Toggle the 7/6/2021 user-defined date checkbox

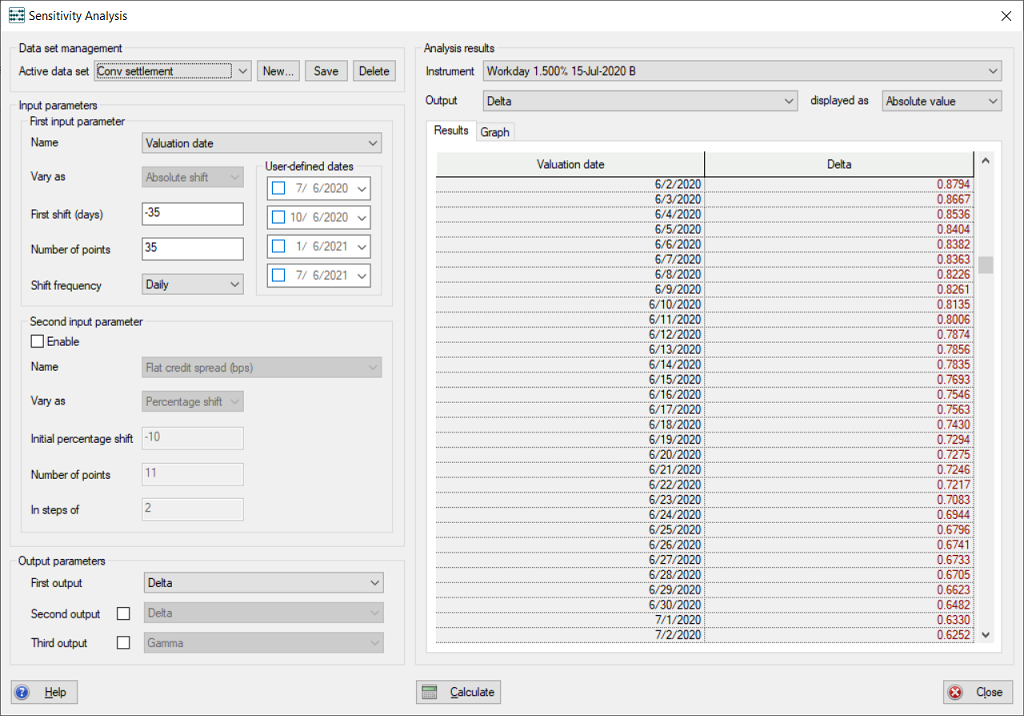[279, 275]
